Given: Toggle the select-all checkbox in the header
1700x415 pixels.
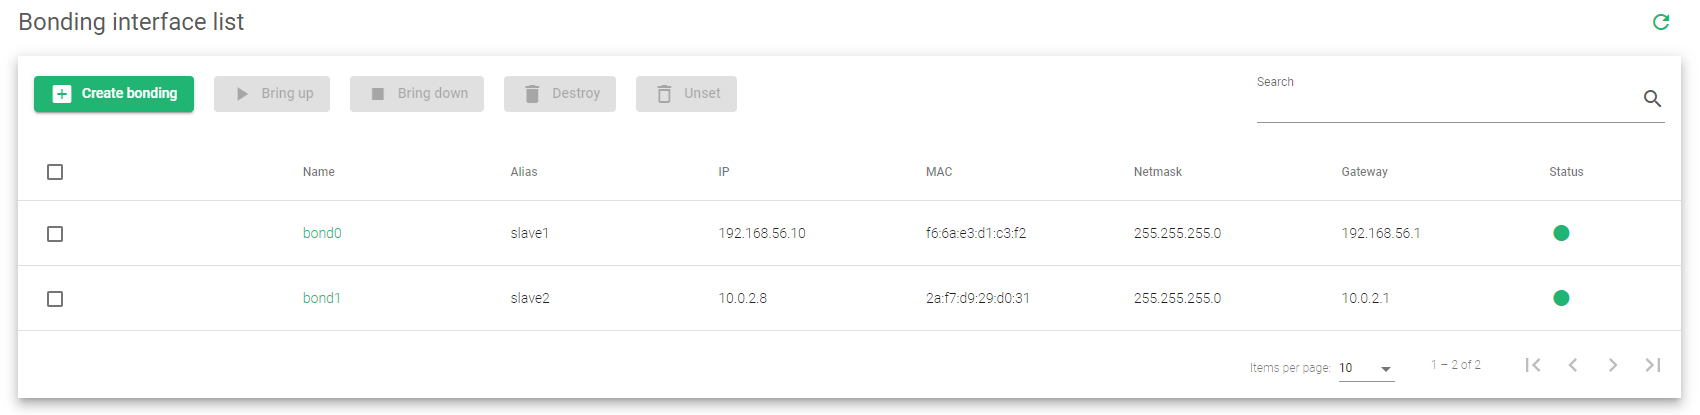Looking at the screenshot, I should [55, 172].
